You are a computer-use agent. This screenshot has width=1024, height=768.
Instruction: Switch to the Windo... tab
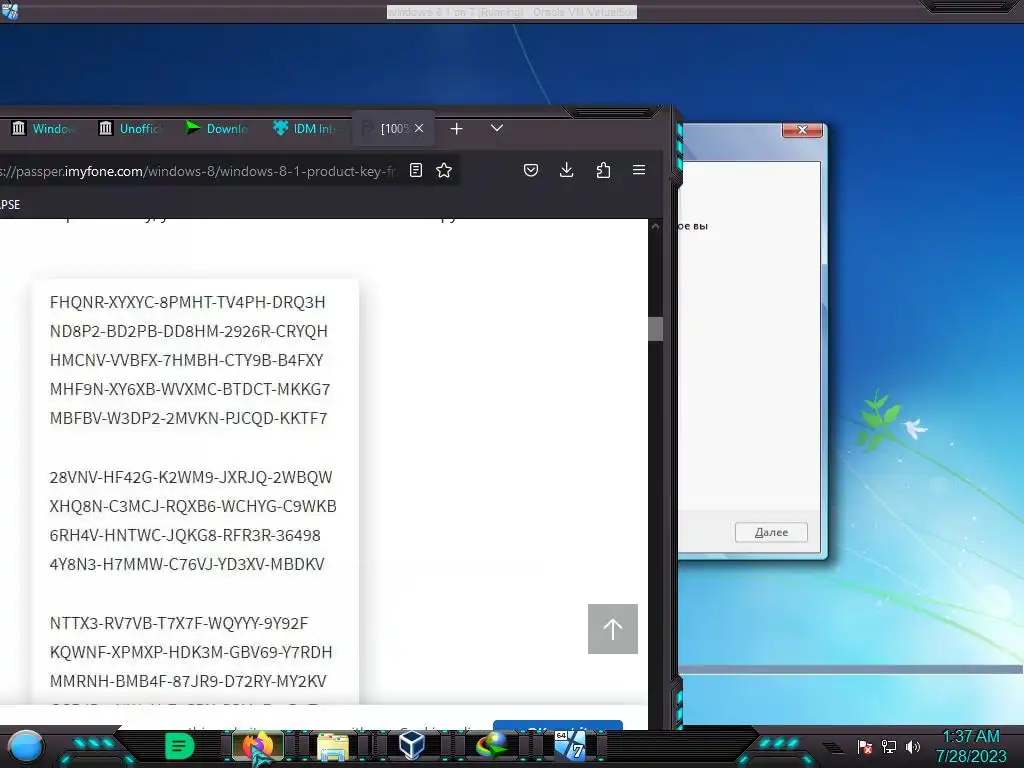43,129
